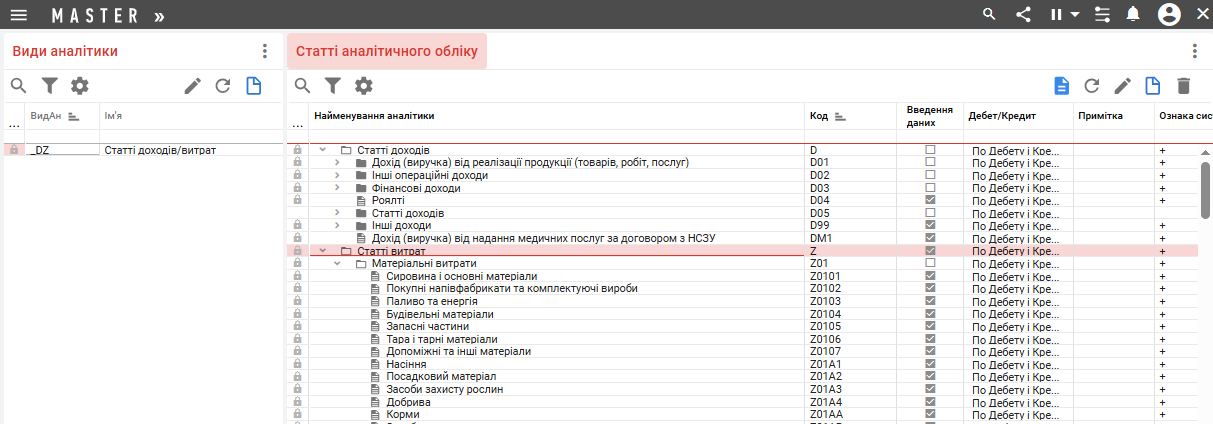Filter the Статті аналітичного обліку list
The height and width of the screenshot is (424, 1213).
coord(333,86)
